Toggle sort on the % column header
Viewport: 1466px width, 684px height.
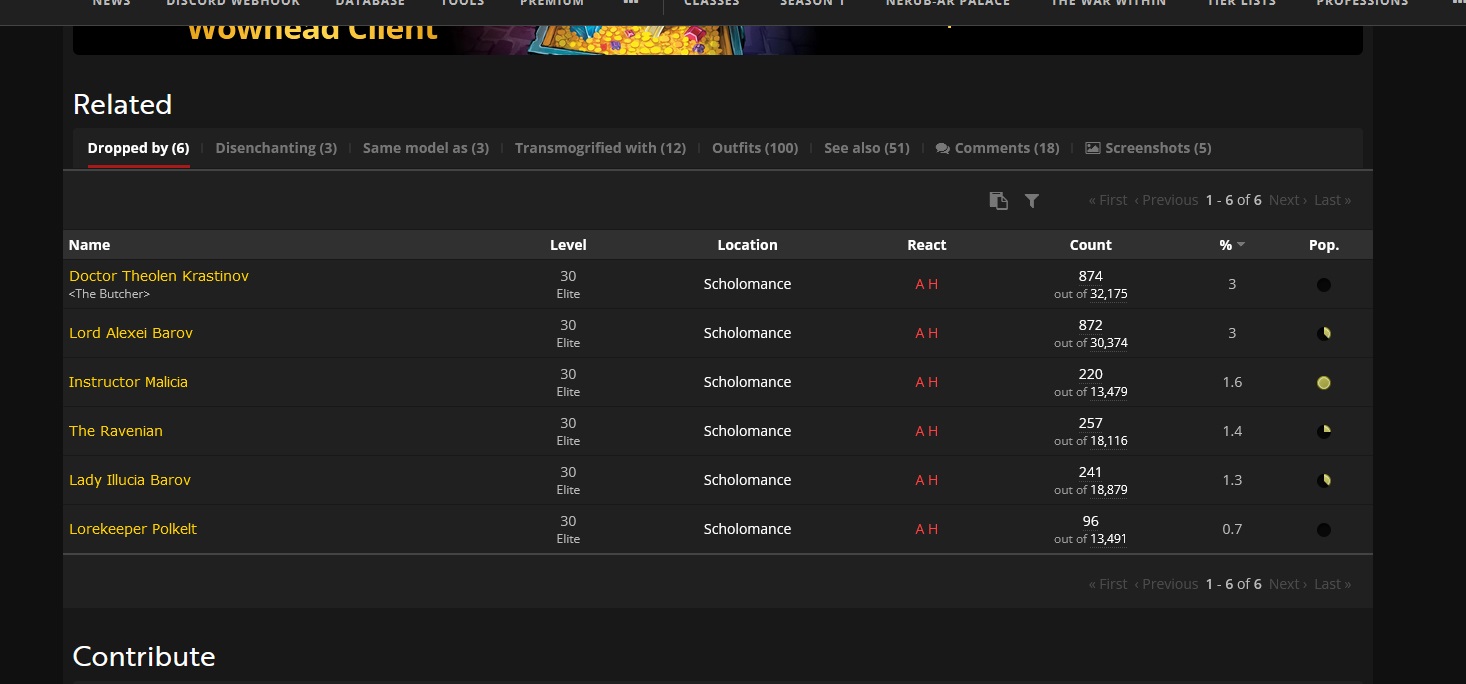pos(1232,245)
